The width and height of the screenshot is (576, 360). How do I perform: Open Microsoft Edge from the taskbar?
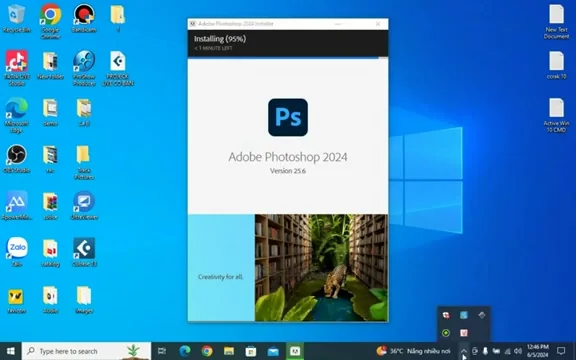coord(185,351)
